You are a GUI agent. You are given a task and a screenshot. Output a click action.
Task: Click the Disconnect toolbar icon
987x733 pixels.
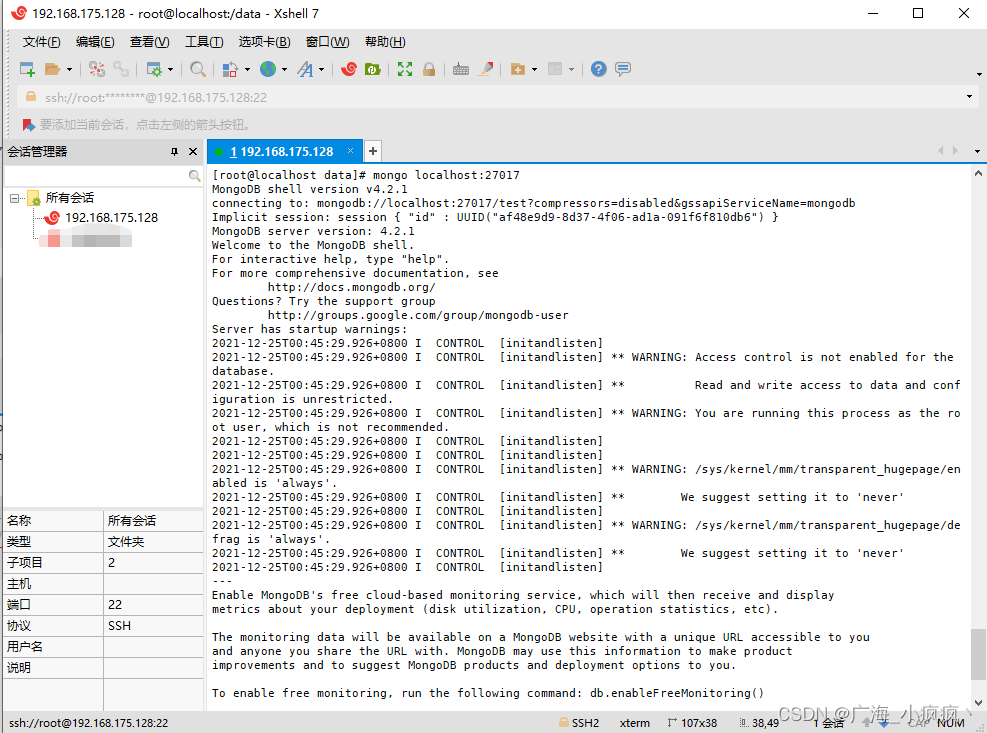(x=96, y=69)
